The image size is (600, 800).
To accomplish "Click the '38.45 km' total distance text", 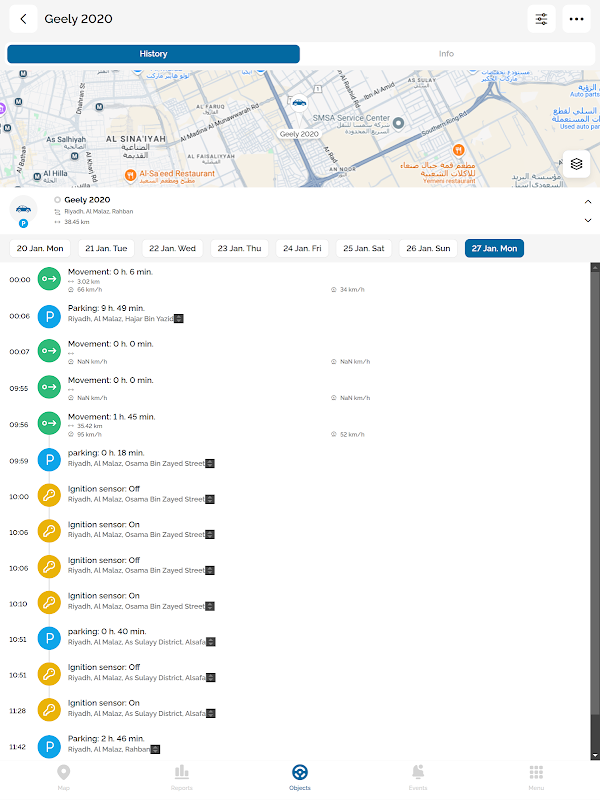I will [77, 222].
